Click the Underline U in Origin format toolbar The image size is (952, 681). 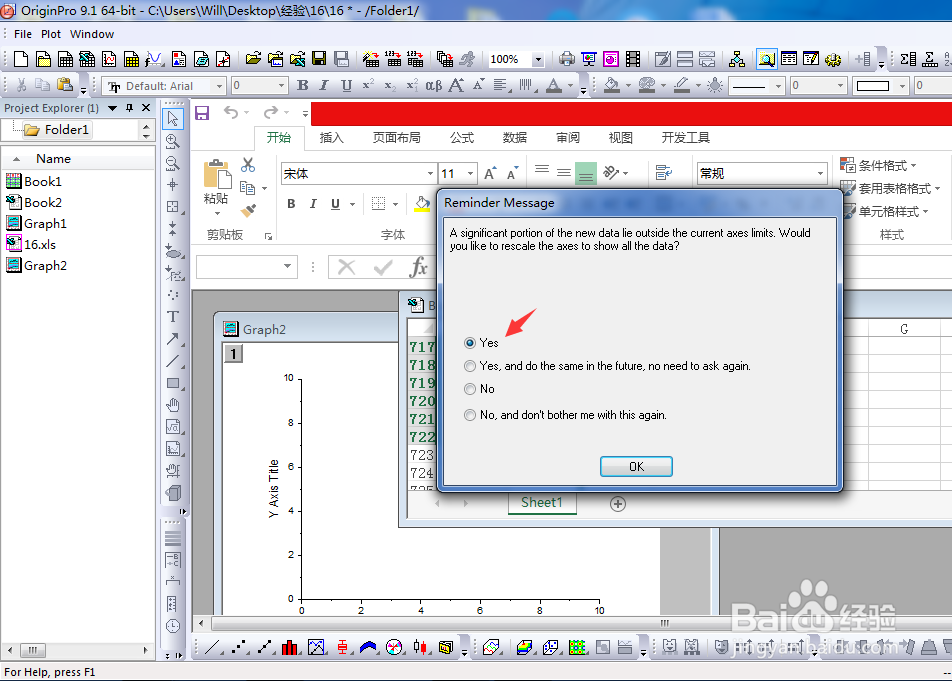tap(346, 86)
